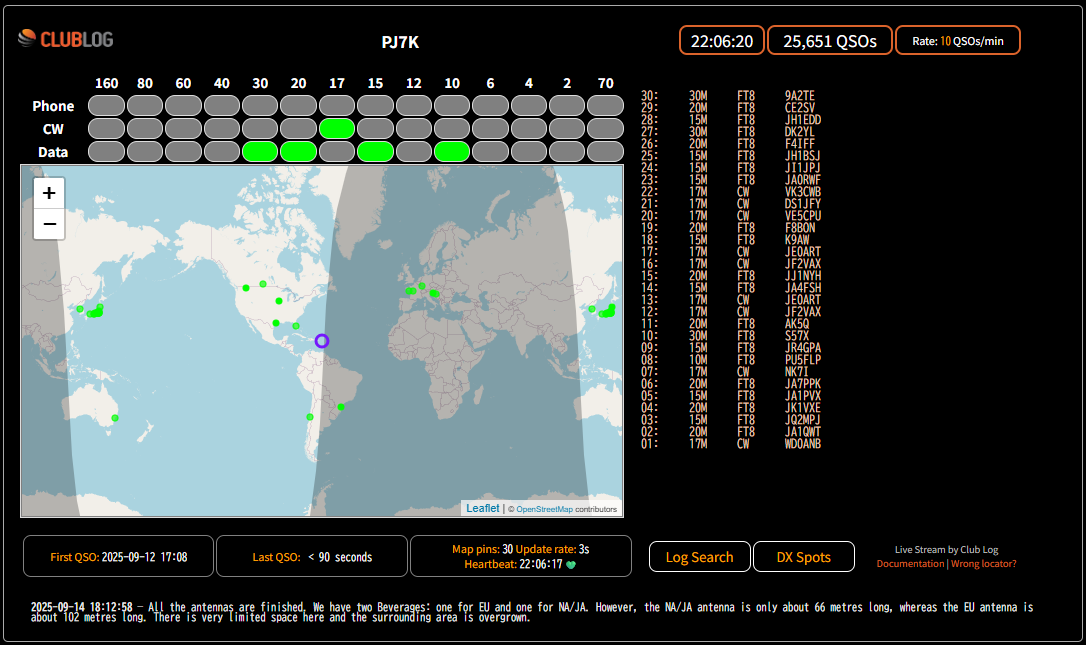Click the 15m Data green band indicator
Screen dimensions: 1086x645
[x=375, y=151]
